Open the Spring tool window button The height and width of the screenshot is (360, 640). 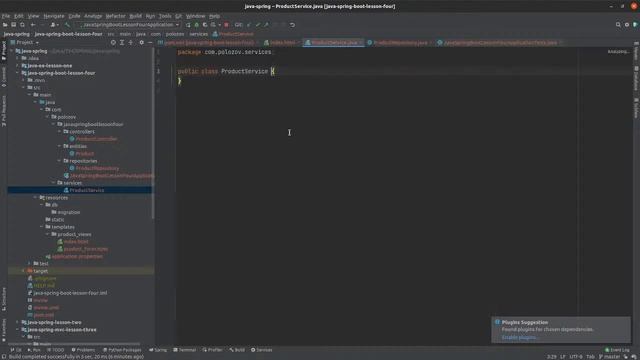tap(158, 350)
